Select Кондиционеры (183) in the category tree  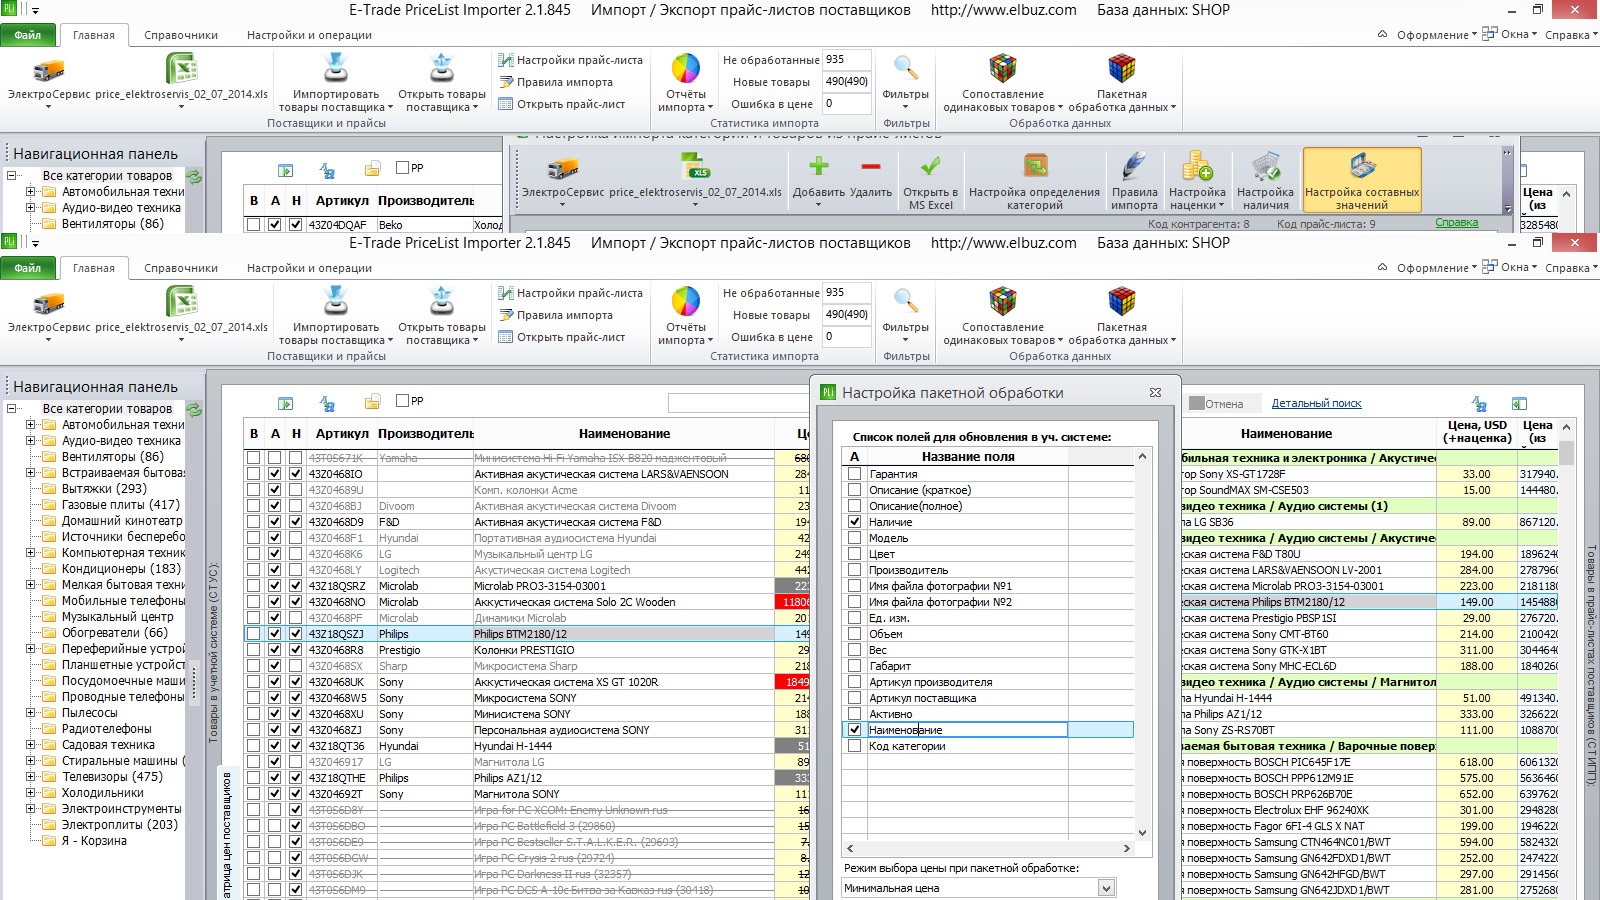coord(121,569)
